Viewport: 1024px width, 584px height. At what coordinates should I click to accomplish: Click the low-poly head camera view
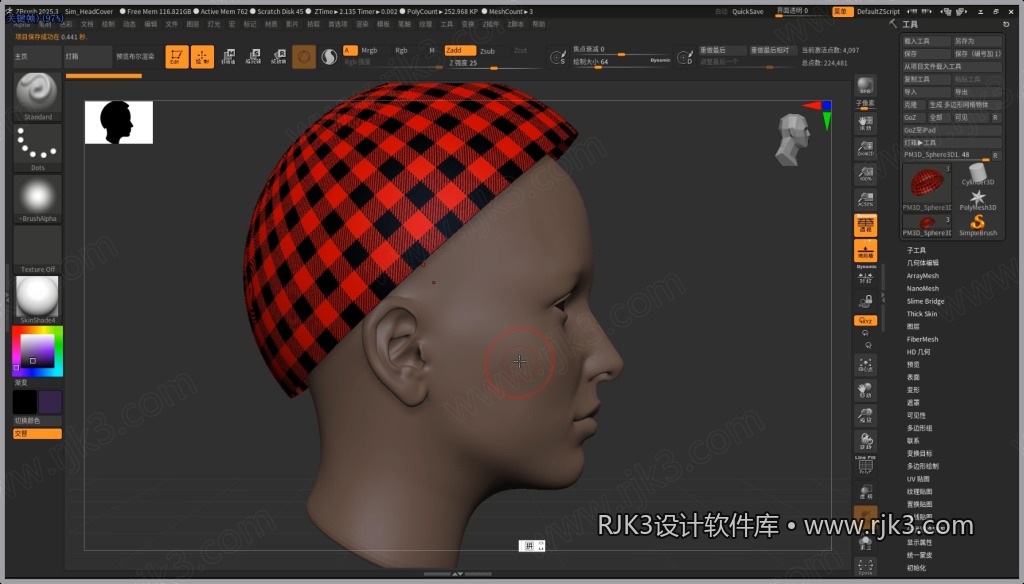793,139
